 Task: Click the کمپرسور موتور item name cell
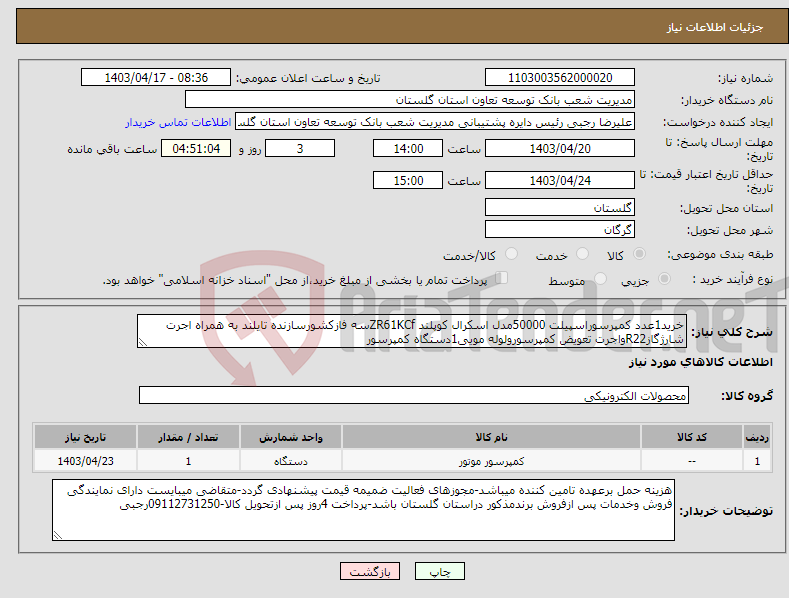491,461
